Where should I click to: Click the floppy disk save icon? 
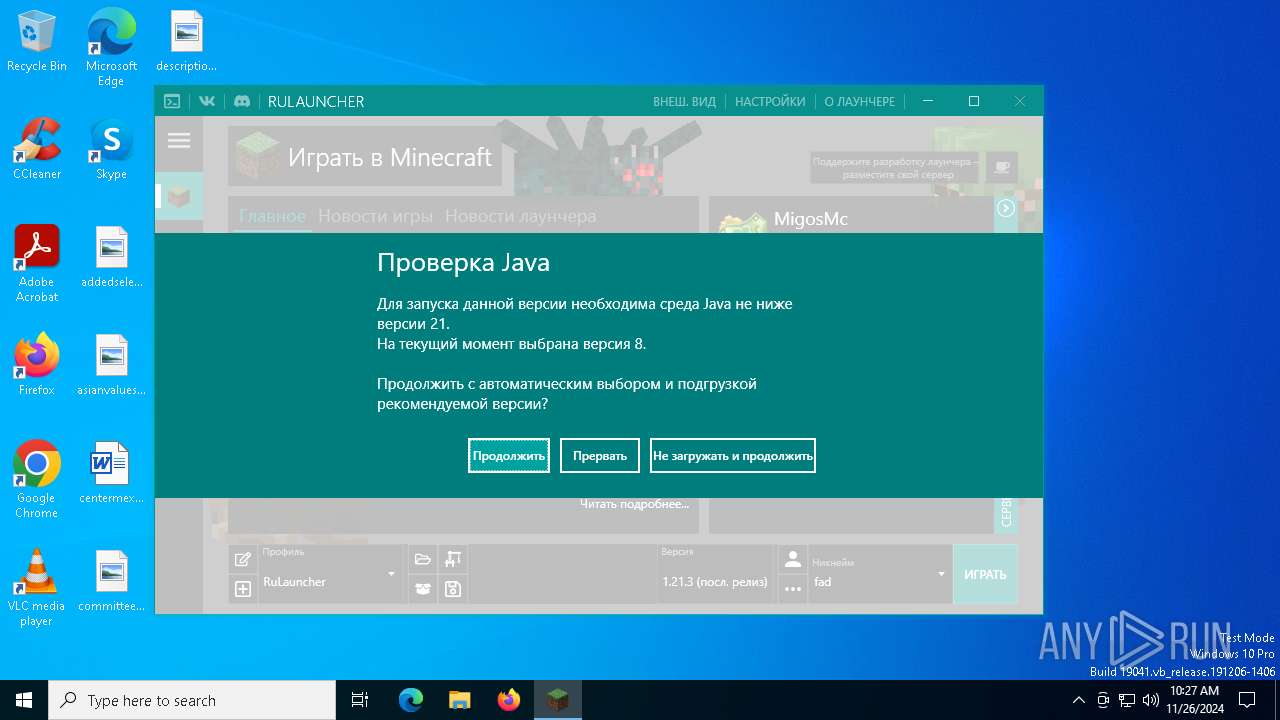[453, 589]
